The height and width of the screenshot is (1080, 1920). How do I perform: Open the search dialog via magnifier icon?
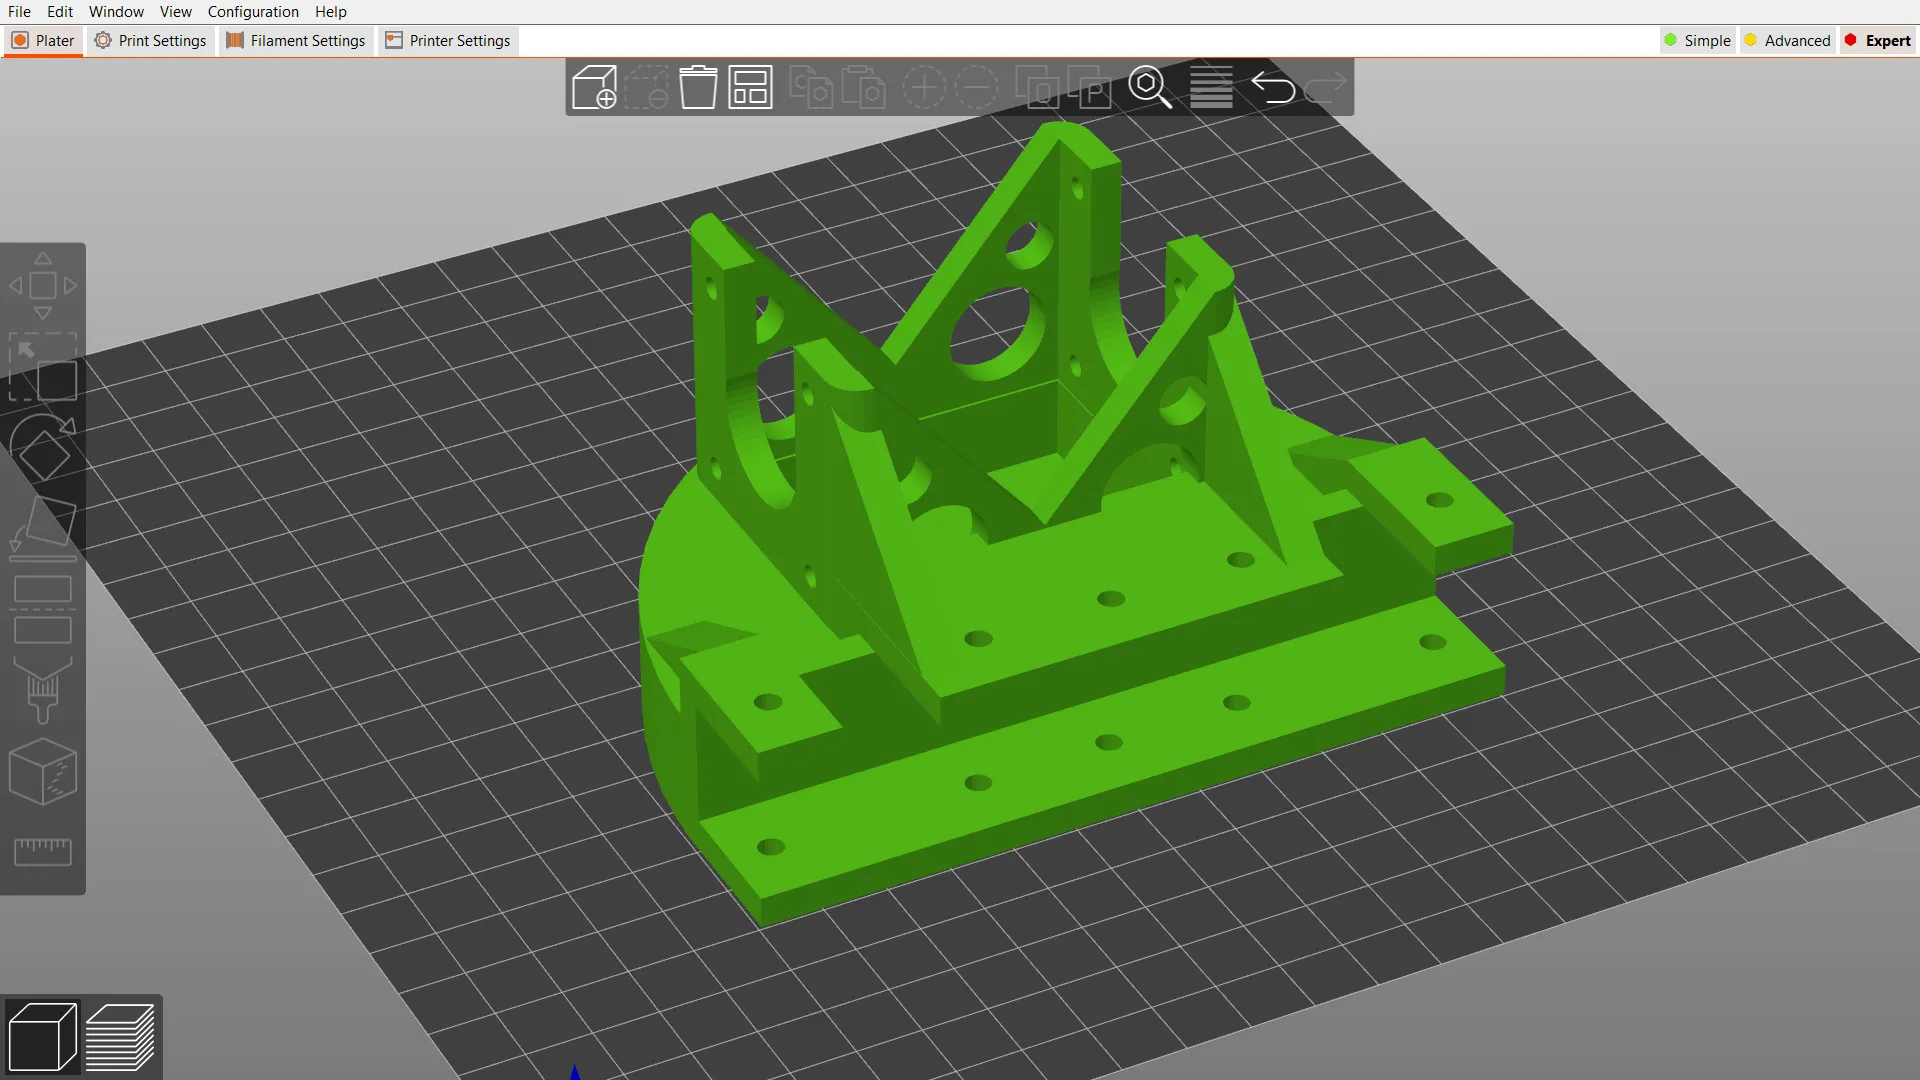(x=1150, y=88)
